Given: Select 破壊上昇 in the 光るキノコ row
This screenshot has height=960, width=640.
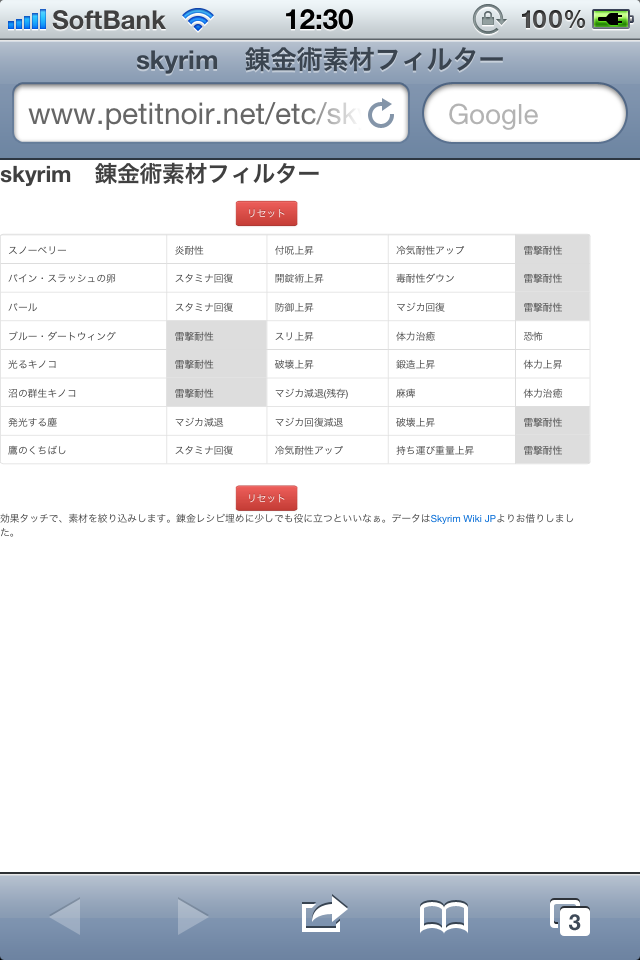Looking at the screenshot, I should coord(328,364).
